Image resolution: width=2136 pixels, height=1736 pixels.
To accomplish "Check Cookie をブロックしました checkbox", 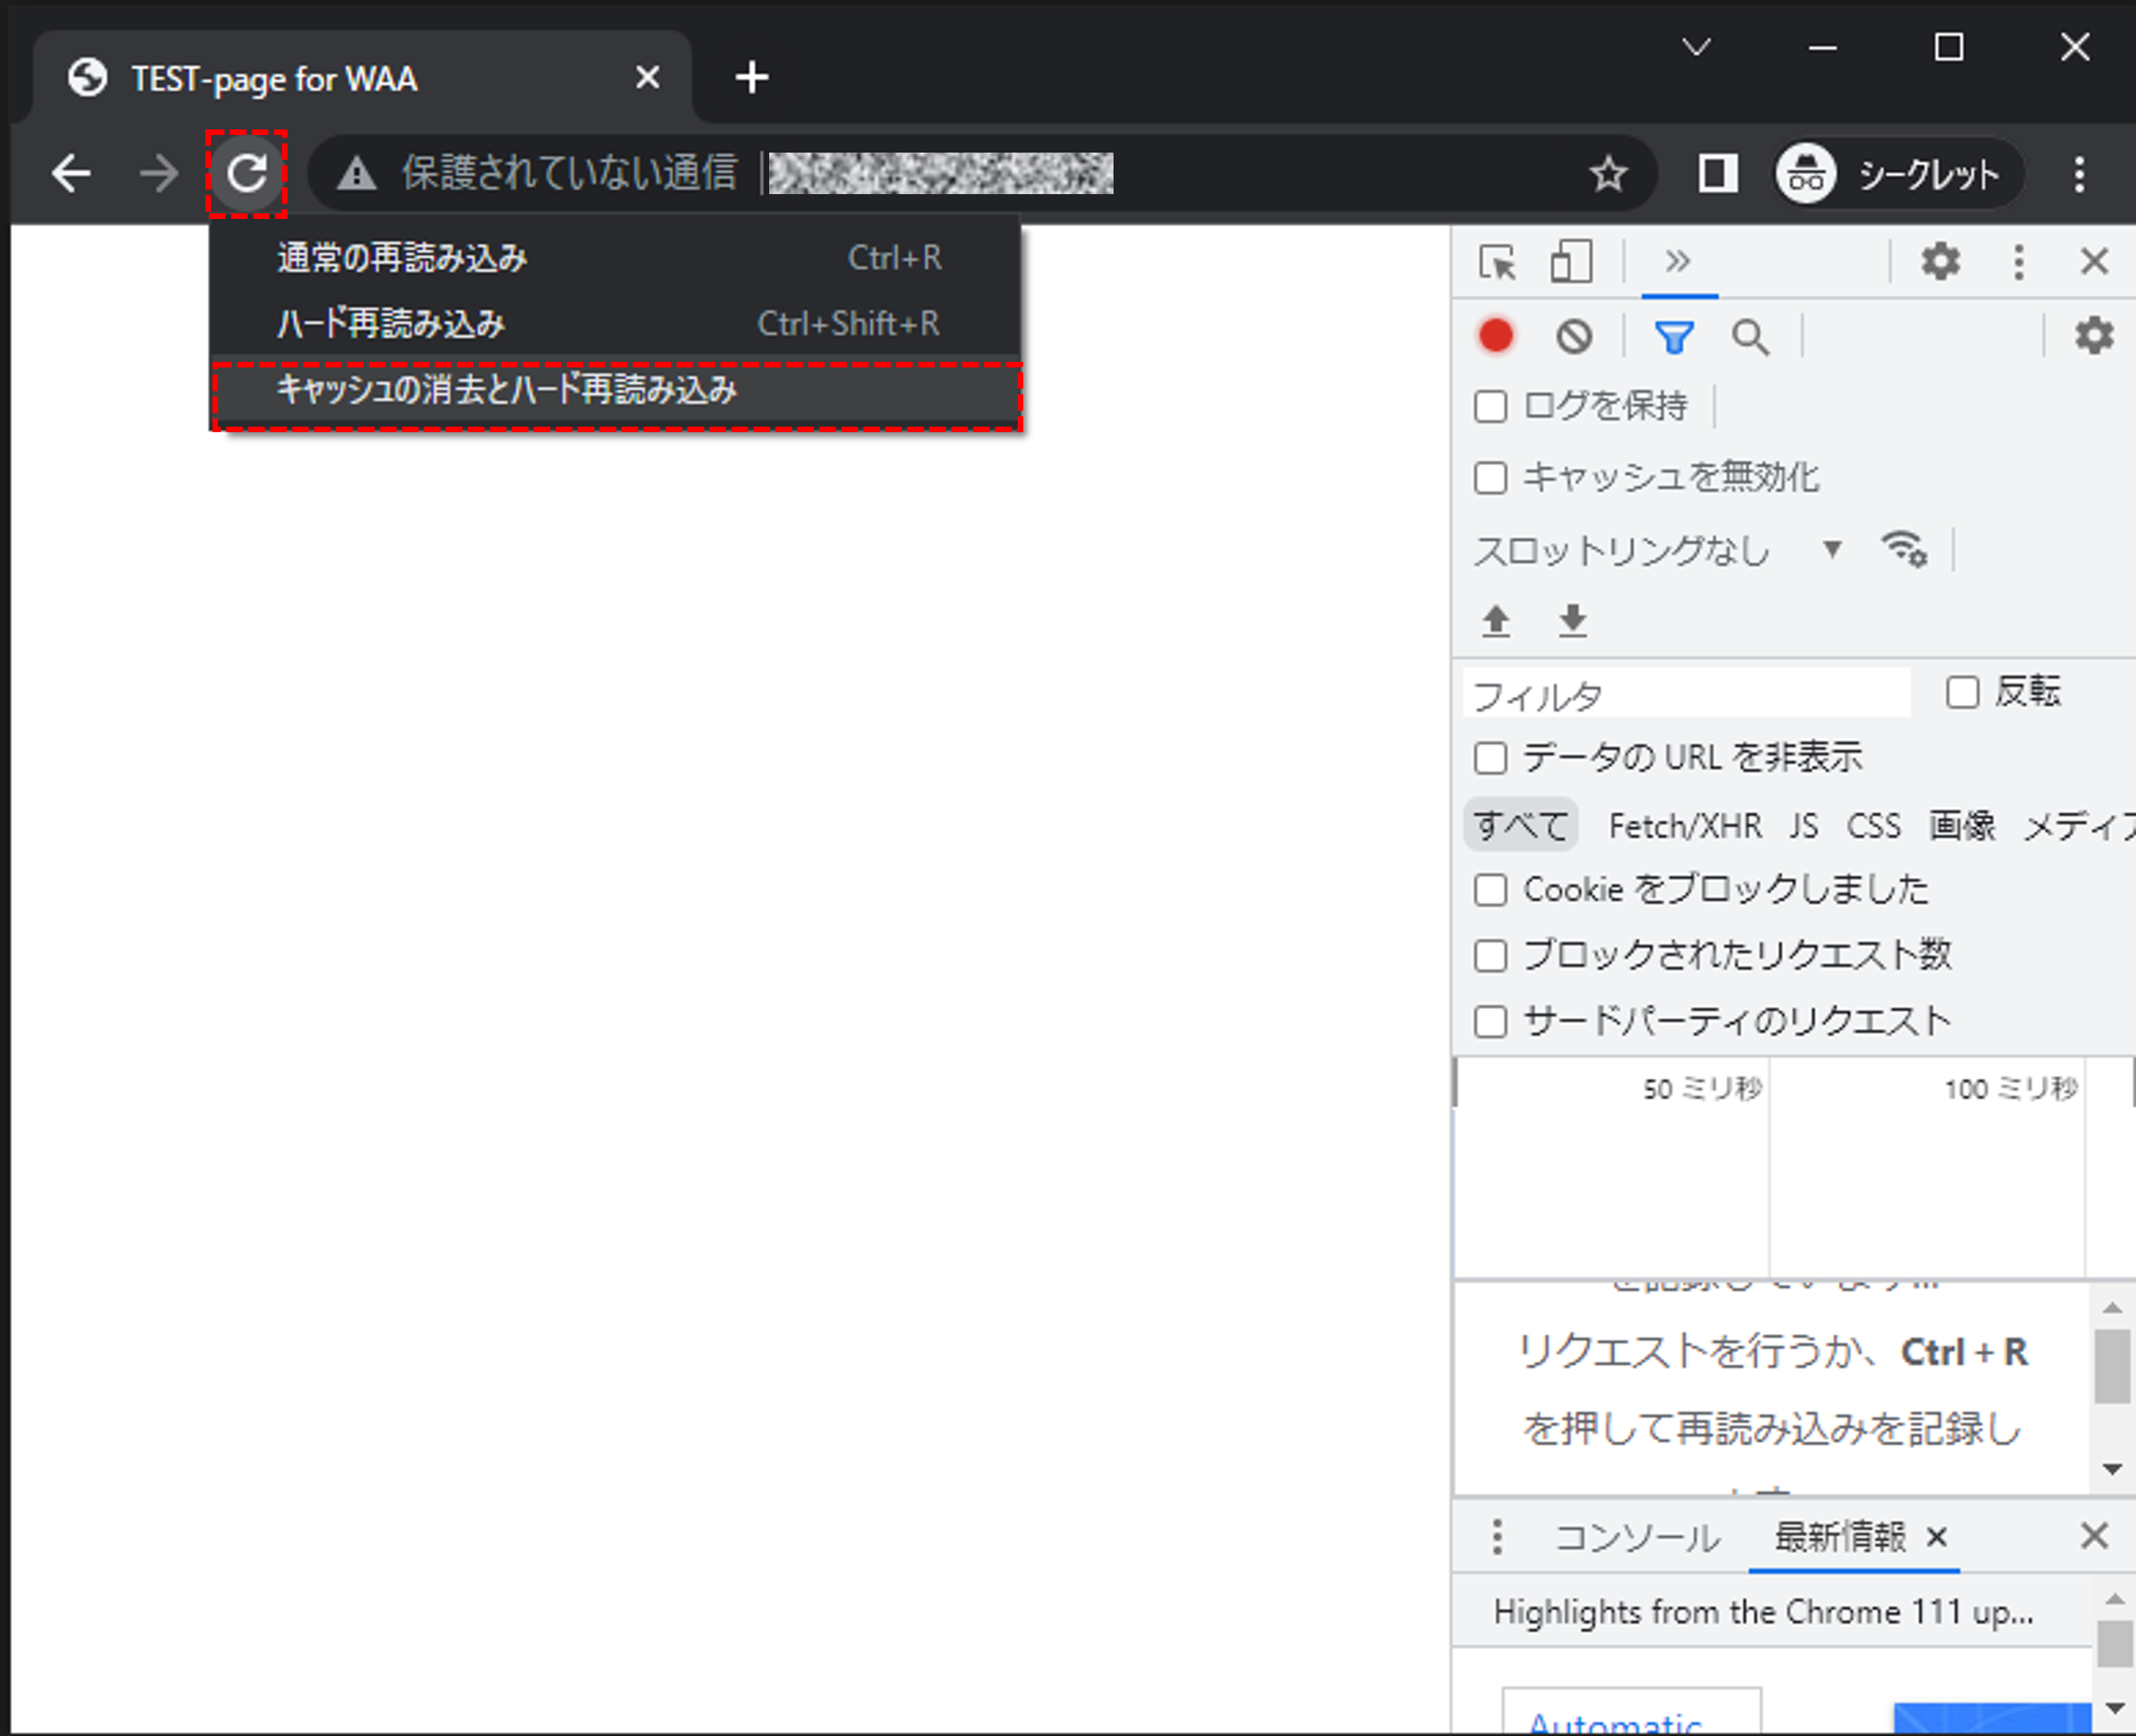I will 1490,889.
